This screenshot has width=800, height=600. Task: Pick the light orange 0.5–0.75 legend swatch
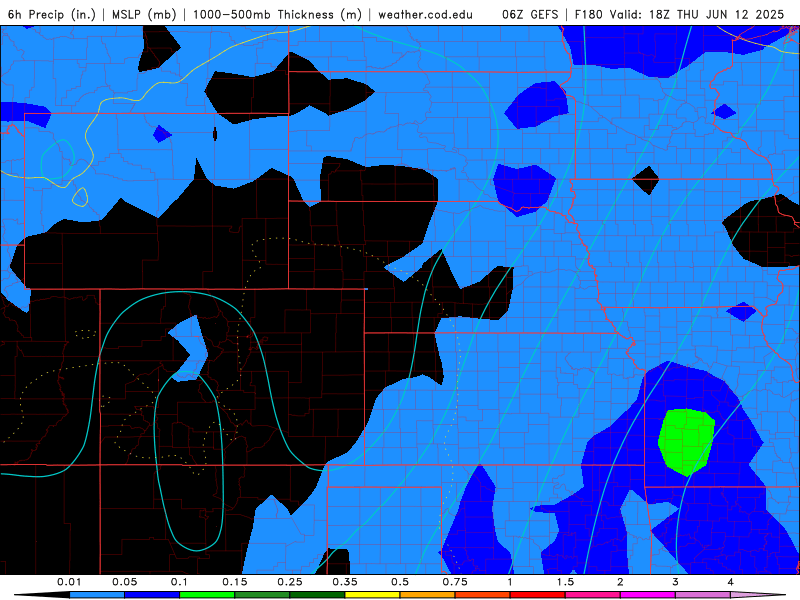click(x=428, y=595)
